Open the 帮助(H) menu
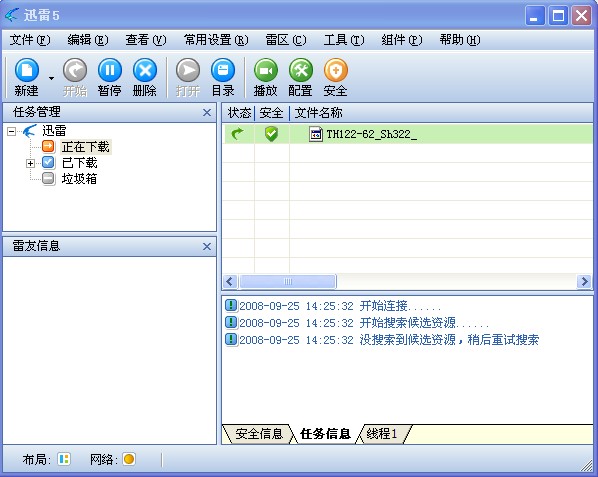Viewport: 598px width, 477px height. (460, 40)
